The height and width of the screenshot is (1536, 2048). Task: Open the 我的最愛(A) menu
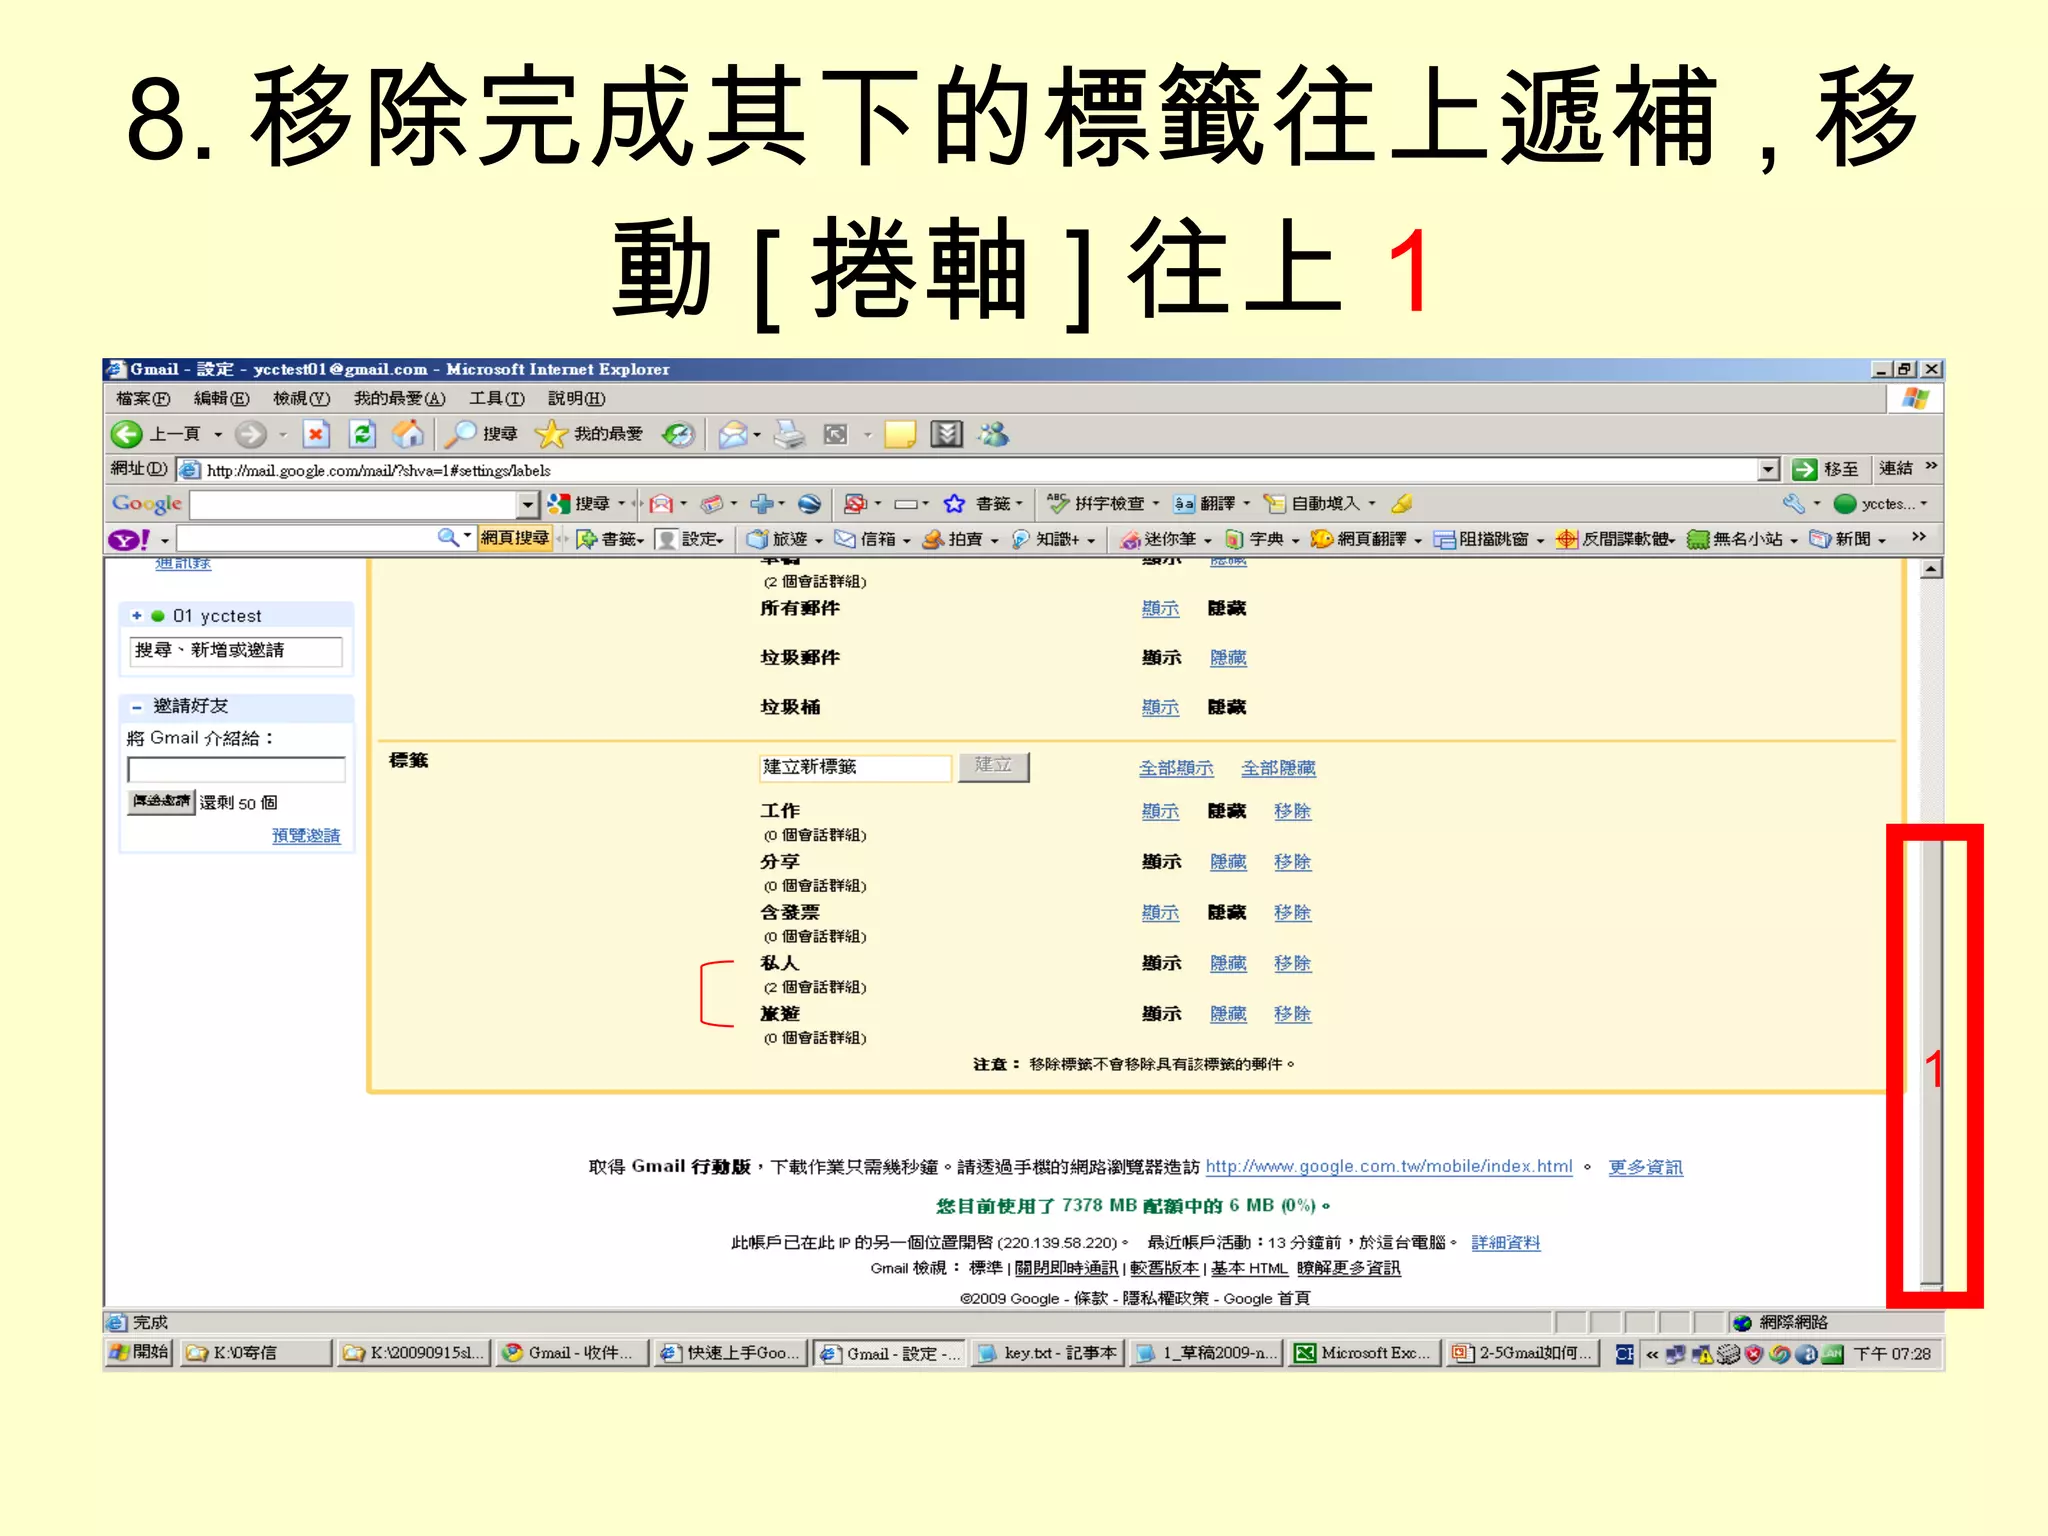tap(399, 398)
